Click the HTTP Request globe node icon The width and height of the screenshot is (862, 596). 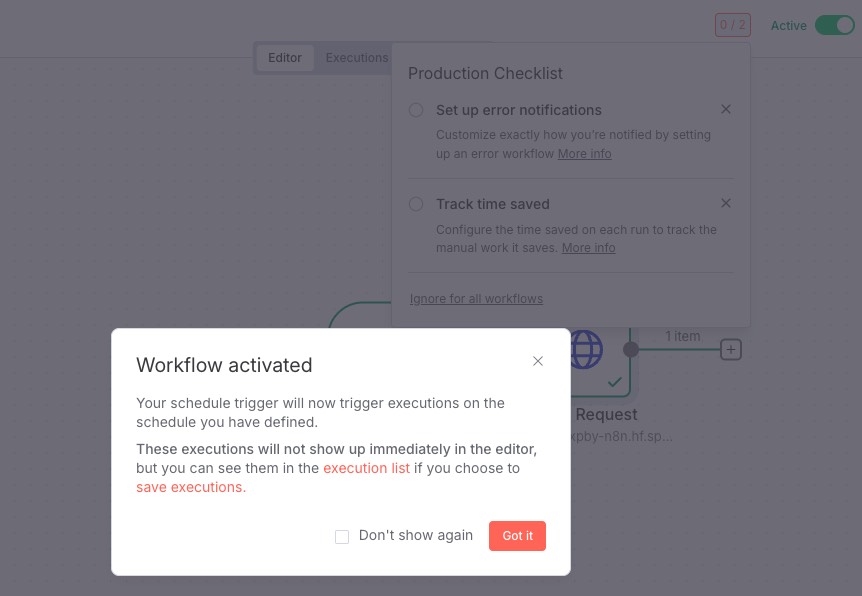click(587, 350)
